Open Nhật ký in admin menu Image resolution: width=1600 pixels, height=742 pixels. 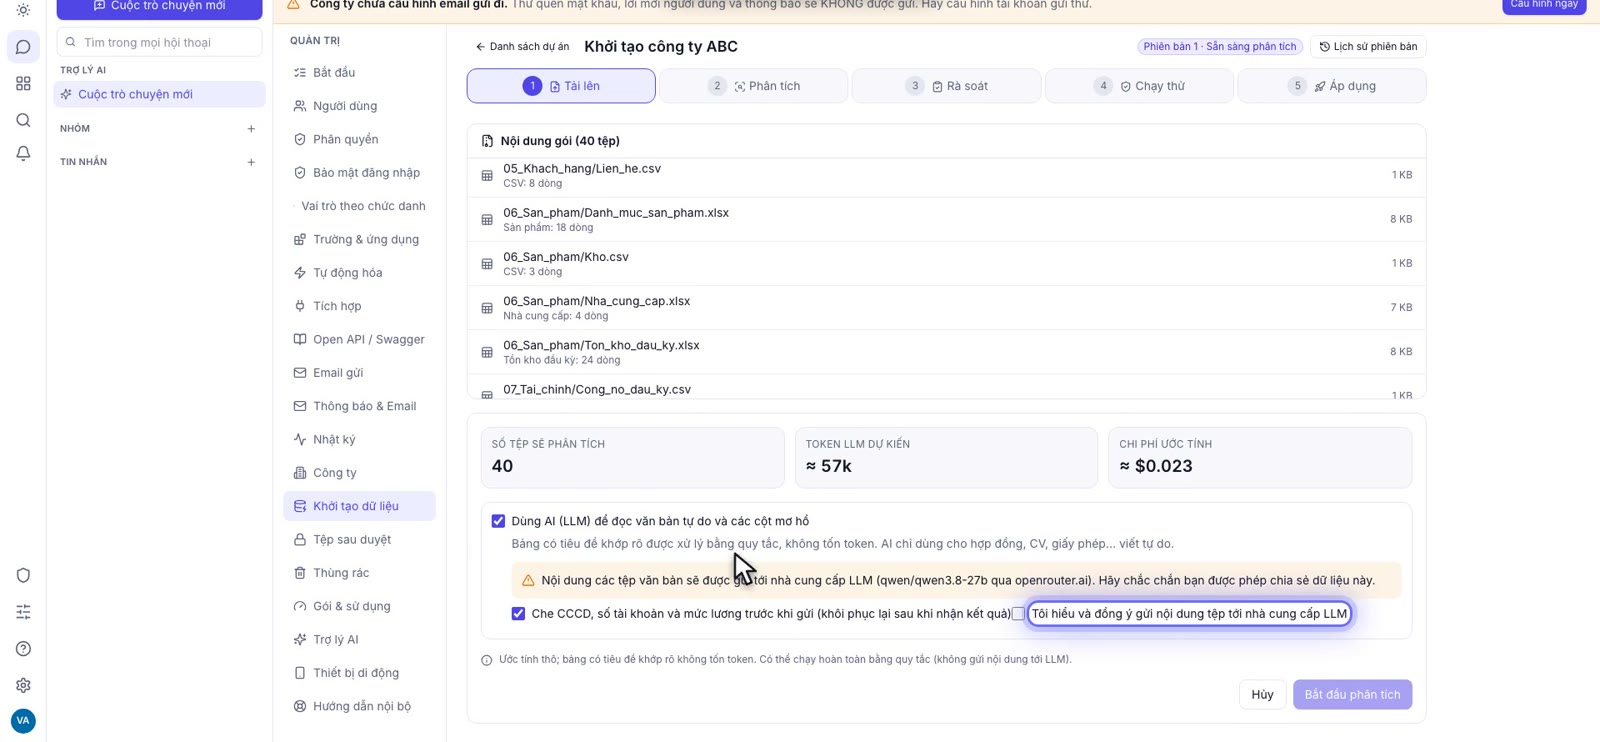pos(359,440)
